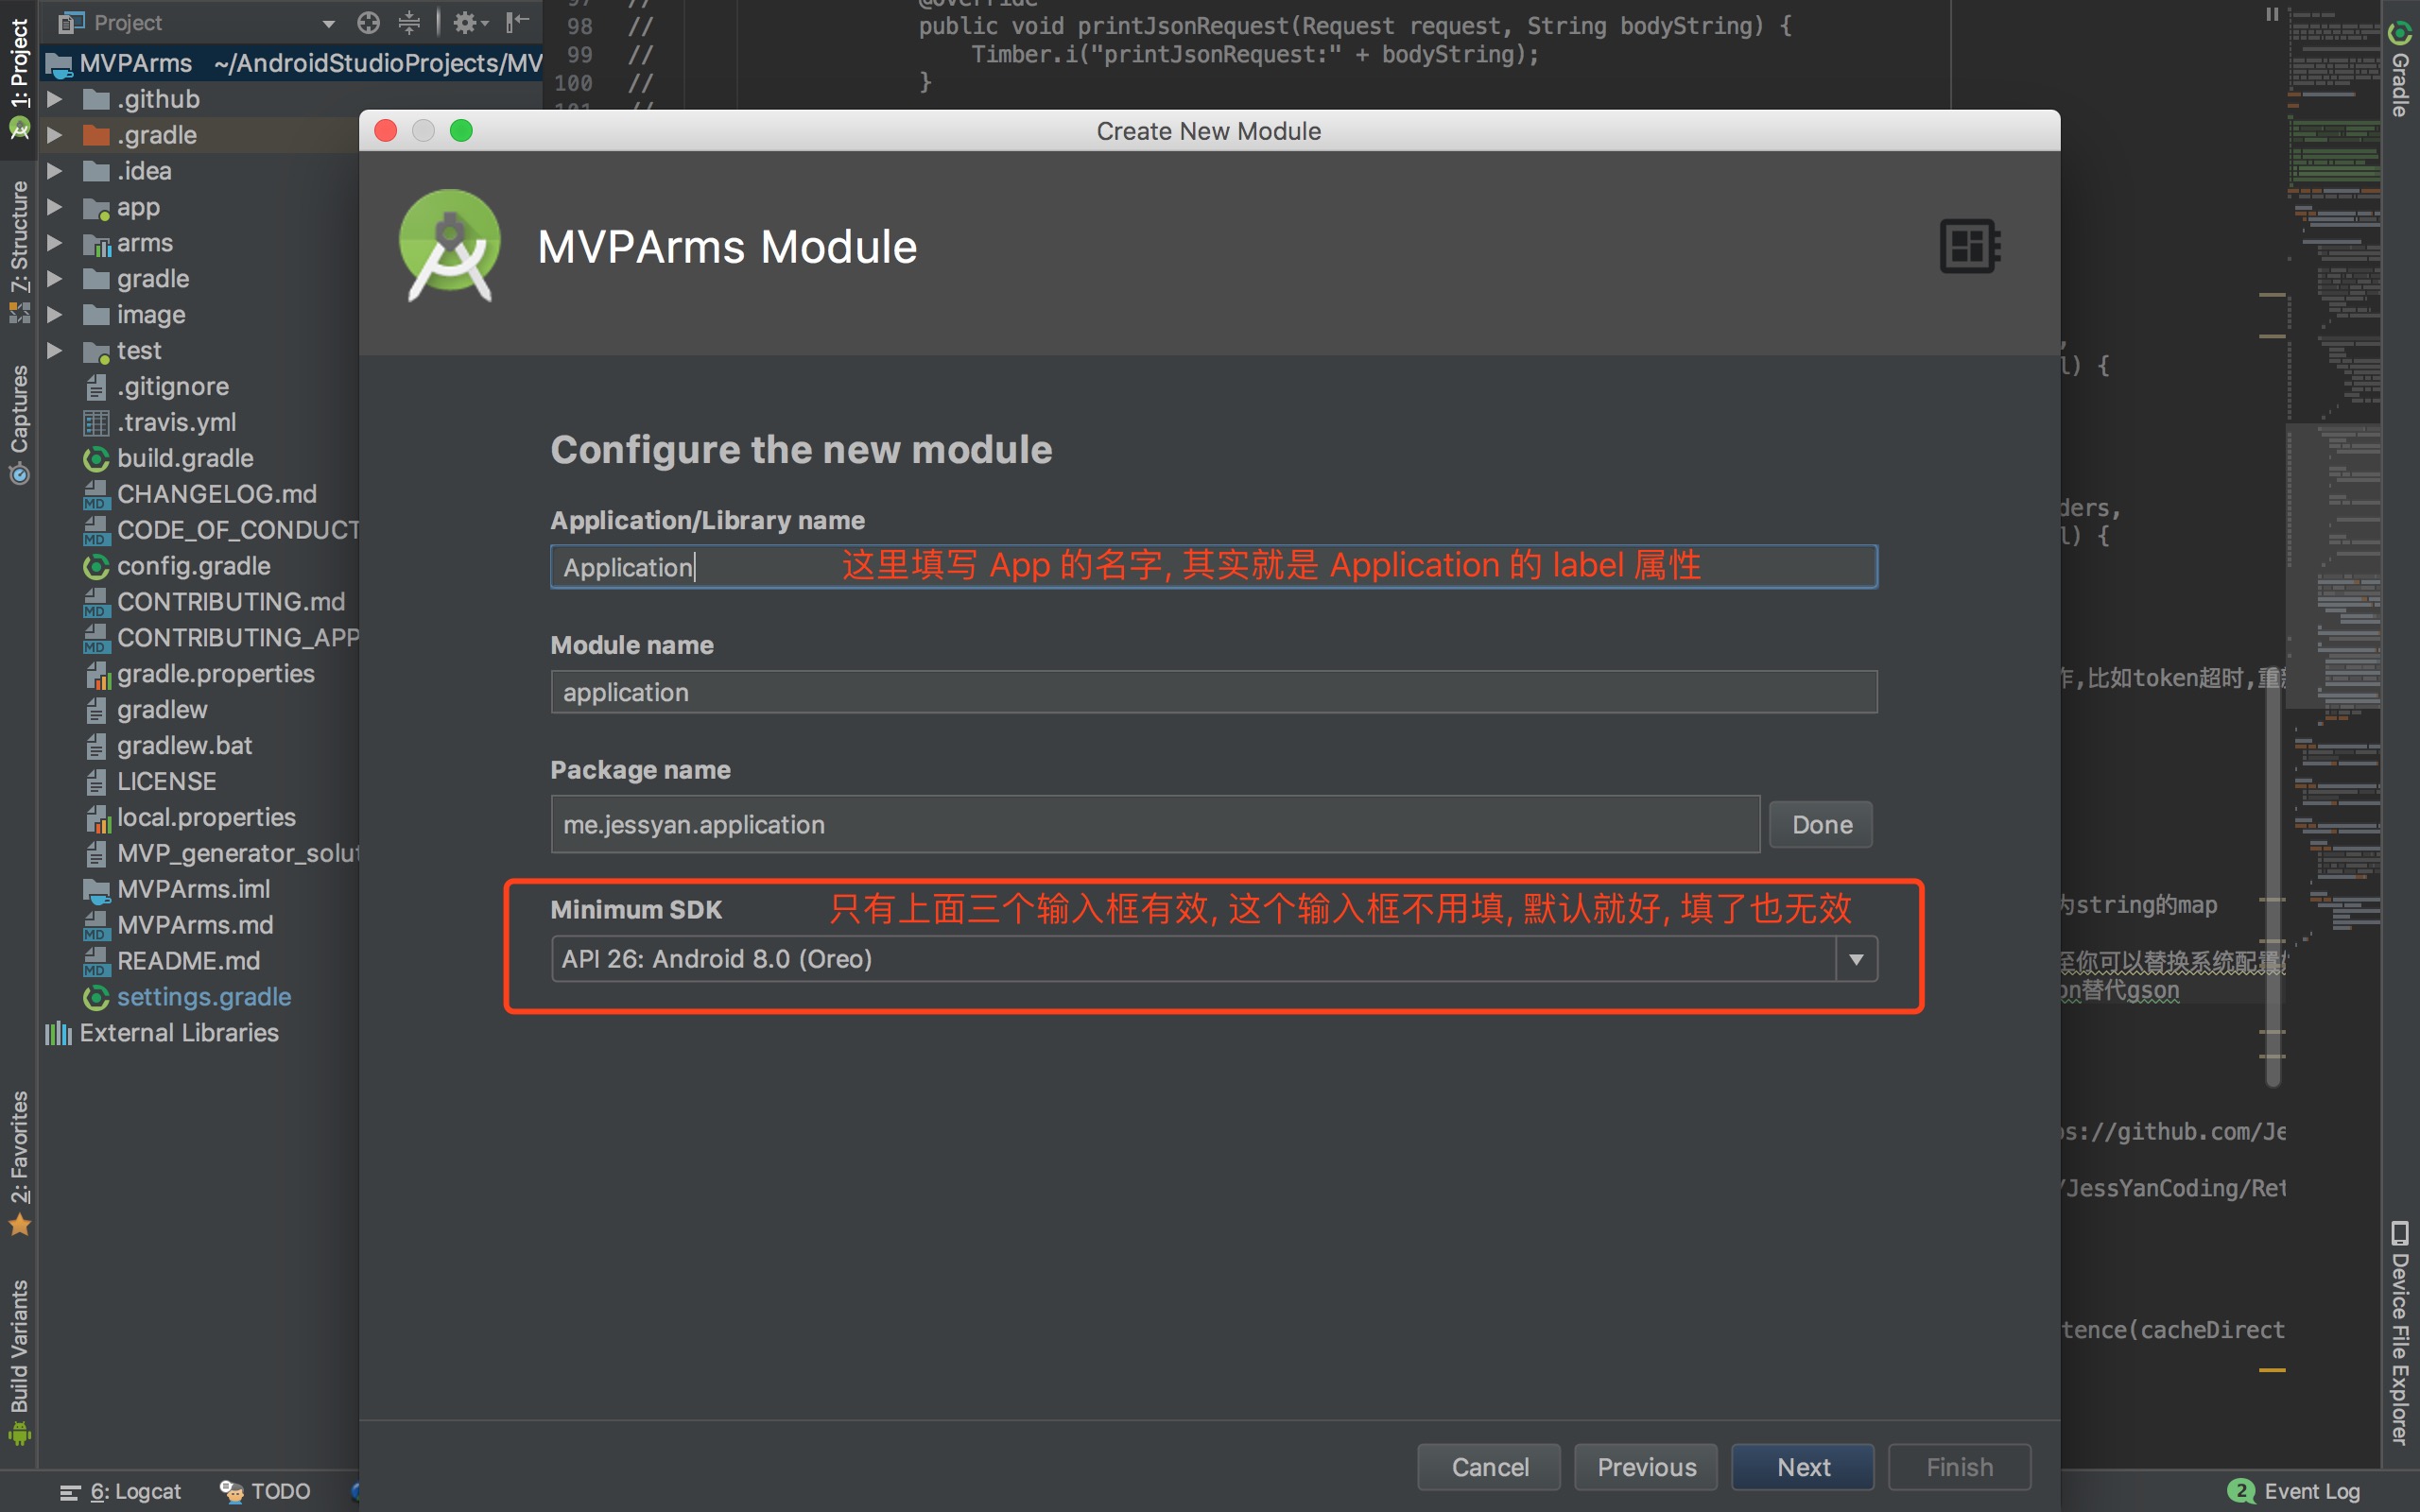Click the Previous button in the wizard
Viewport: 2420px width, 1512px height.
[x=1646, y=1467]
